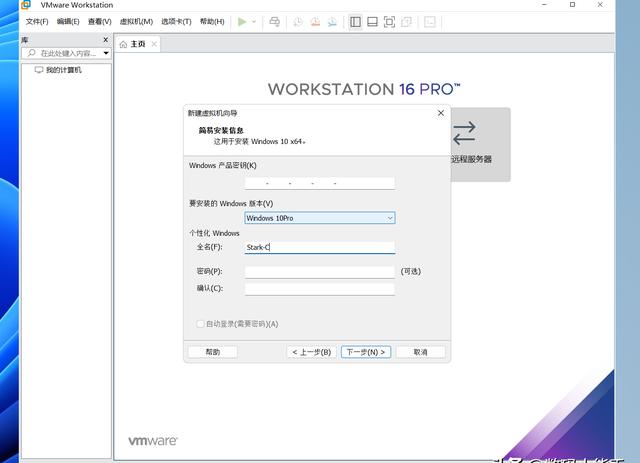Click the Unity mode toolbar icon
This screenshot has height=463, width=640.
[407, 22]
